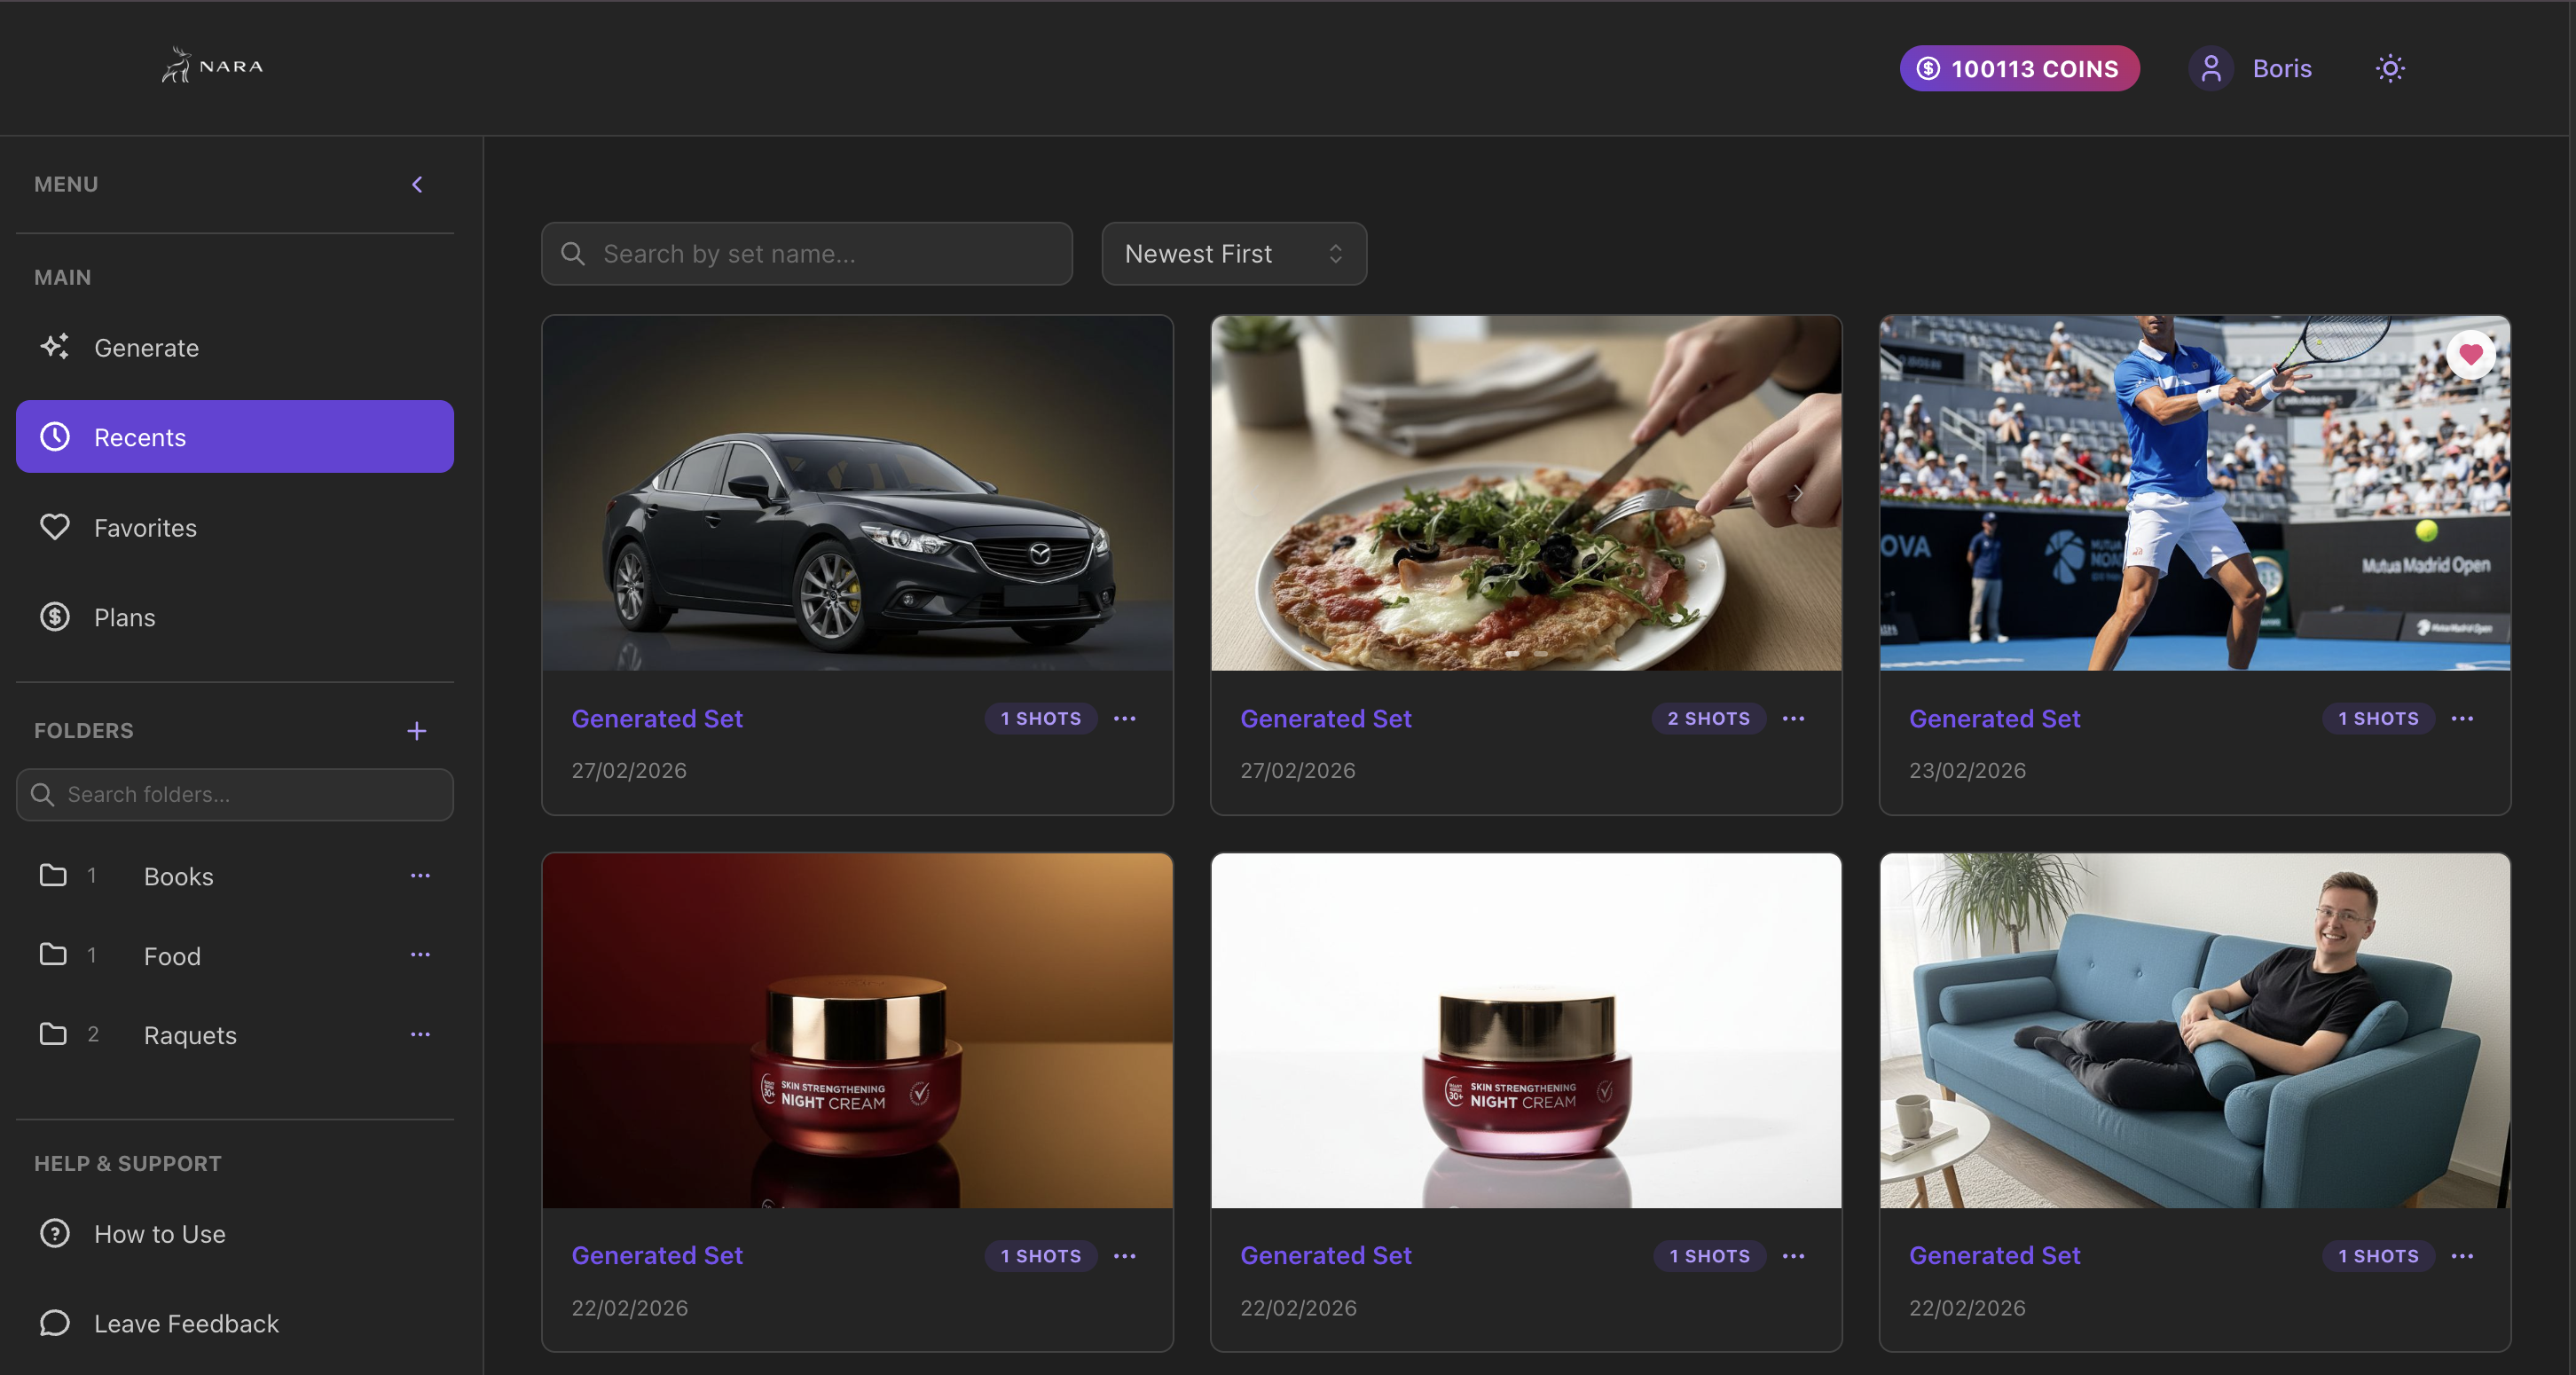Open the Plans page
2576x1375 pixels.
124,617
